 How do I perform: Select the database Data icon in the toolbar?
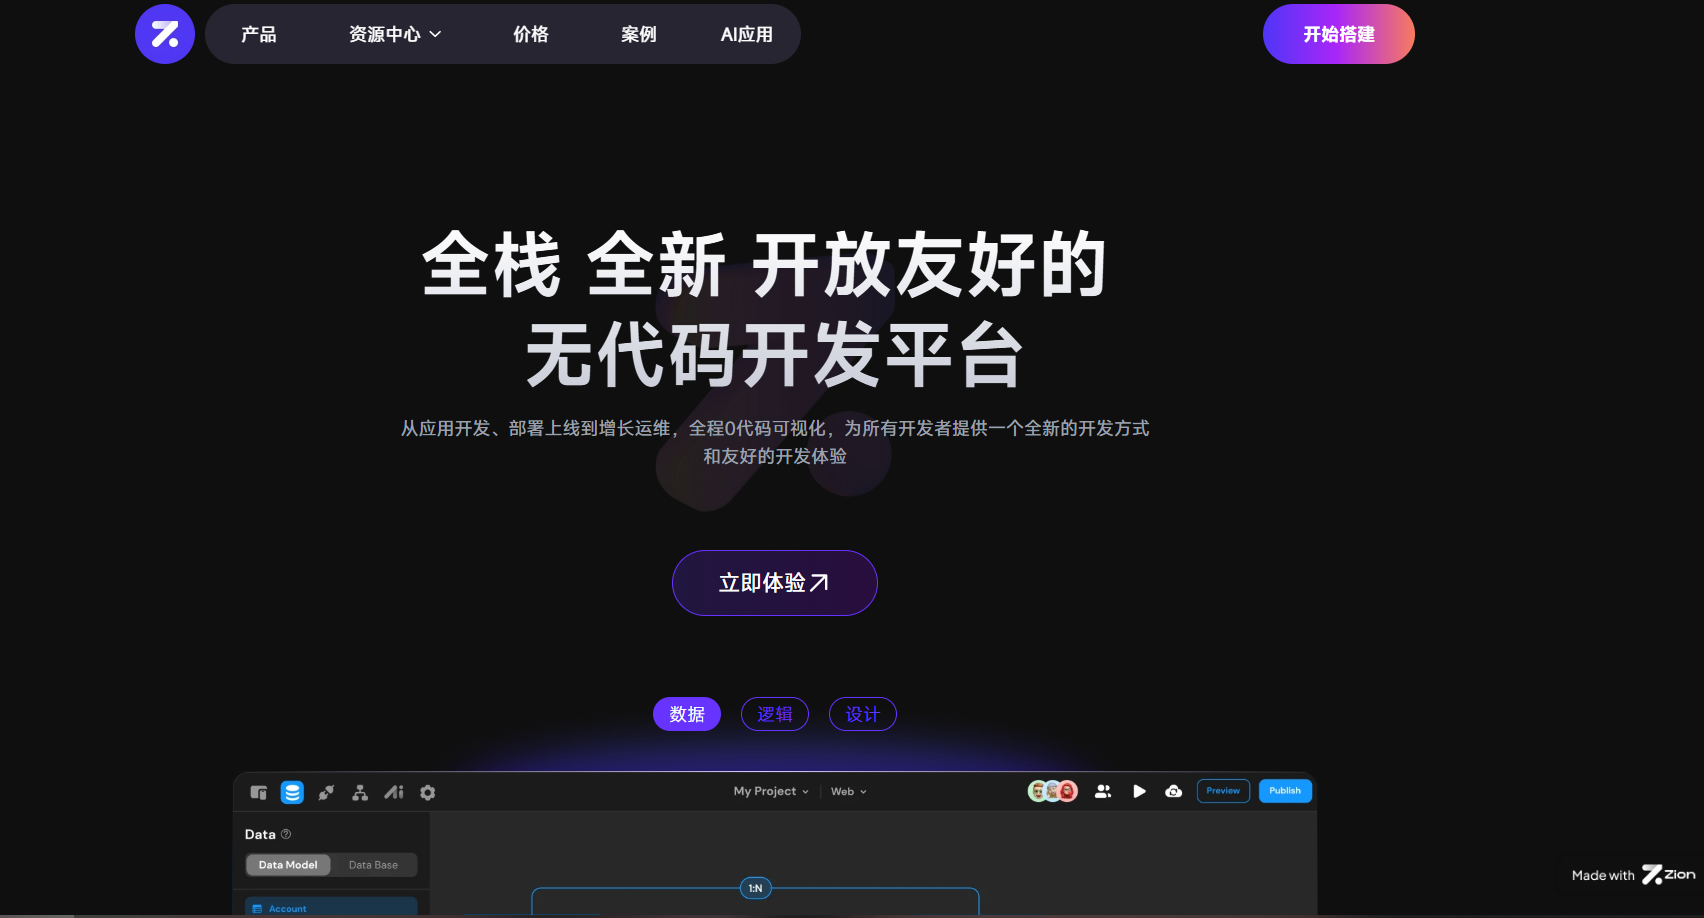click(x=291, y=791)
